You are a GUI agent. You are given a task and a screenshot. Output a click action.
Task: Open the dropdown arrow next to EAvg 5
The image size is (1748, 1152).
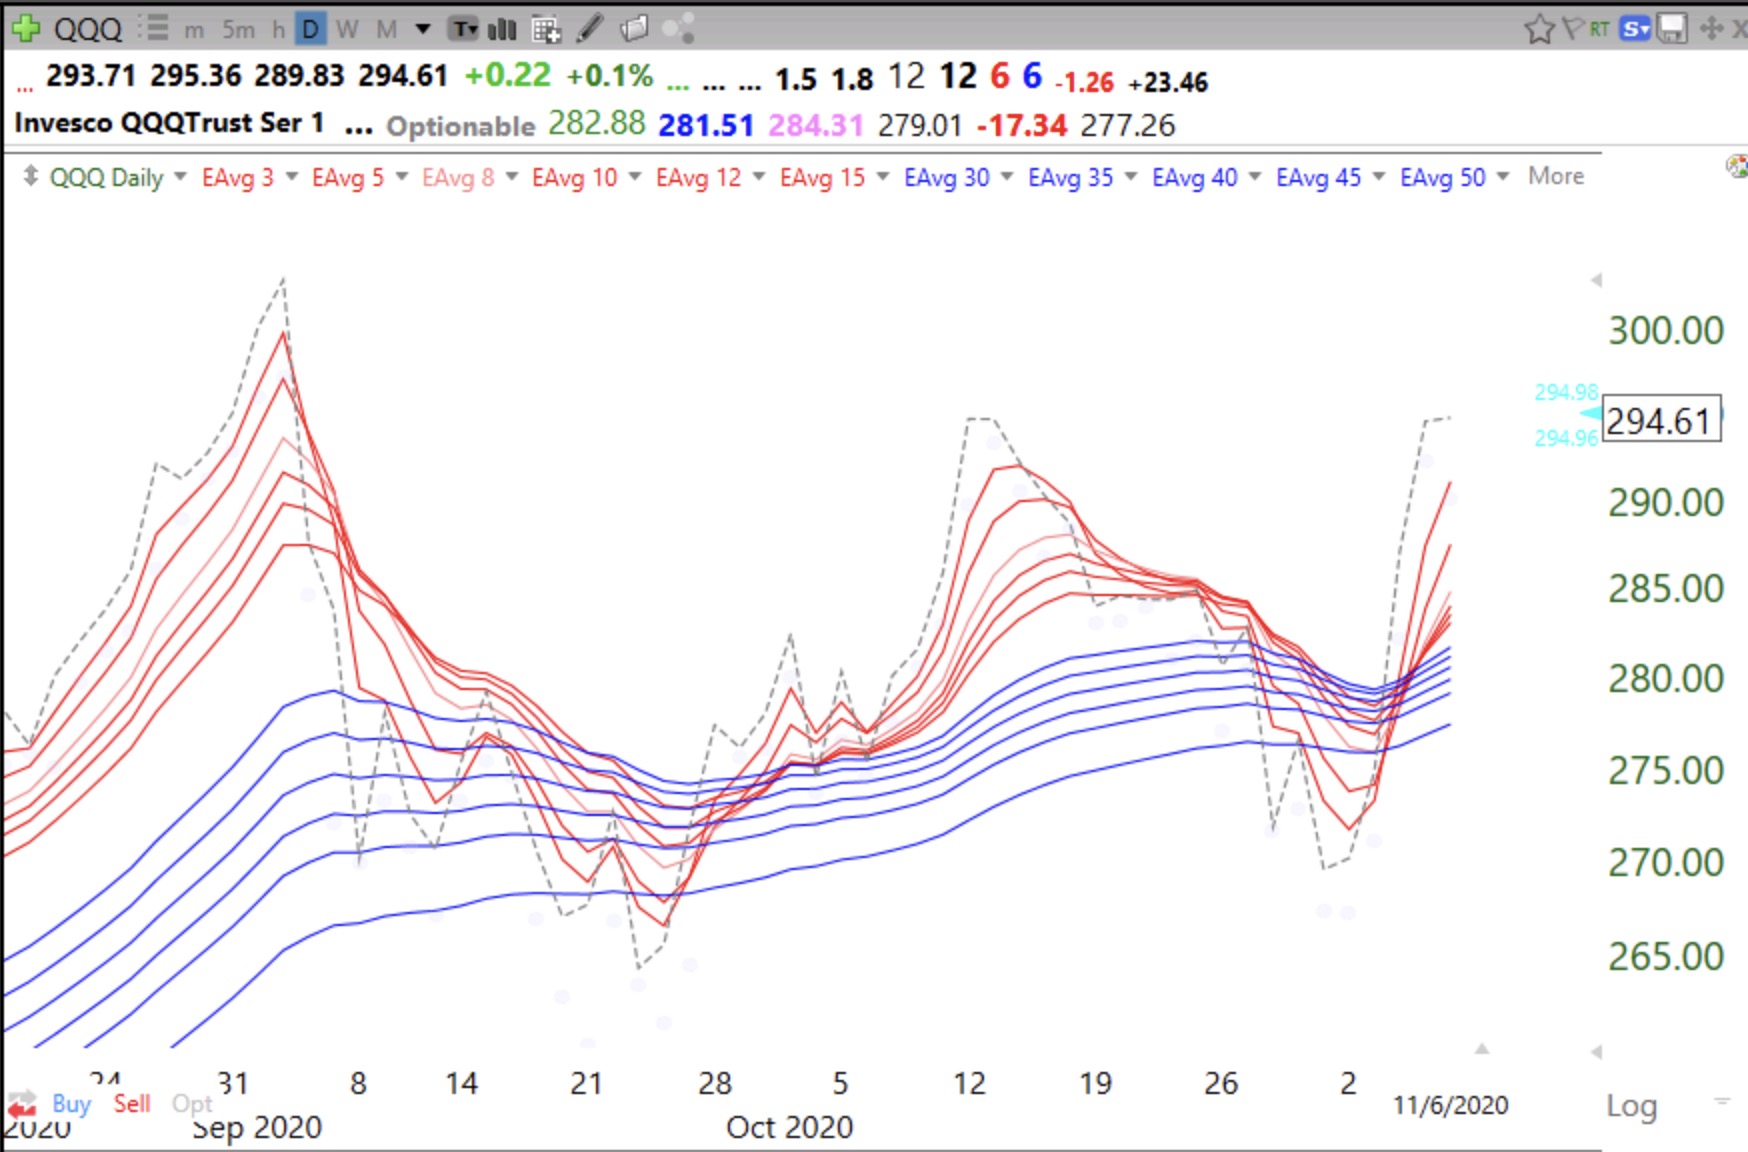coord(402,177)
